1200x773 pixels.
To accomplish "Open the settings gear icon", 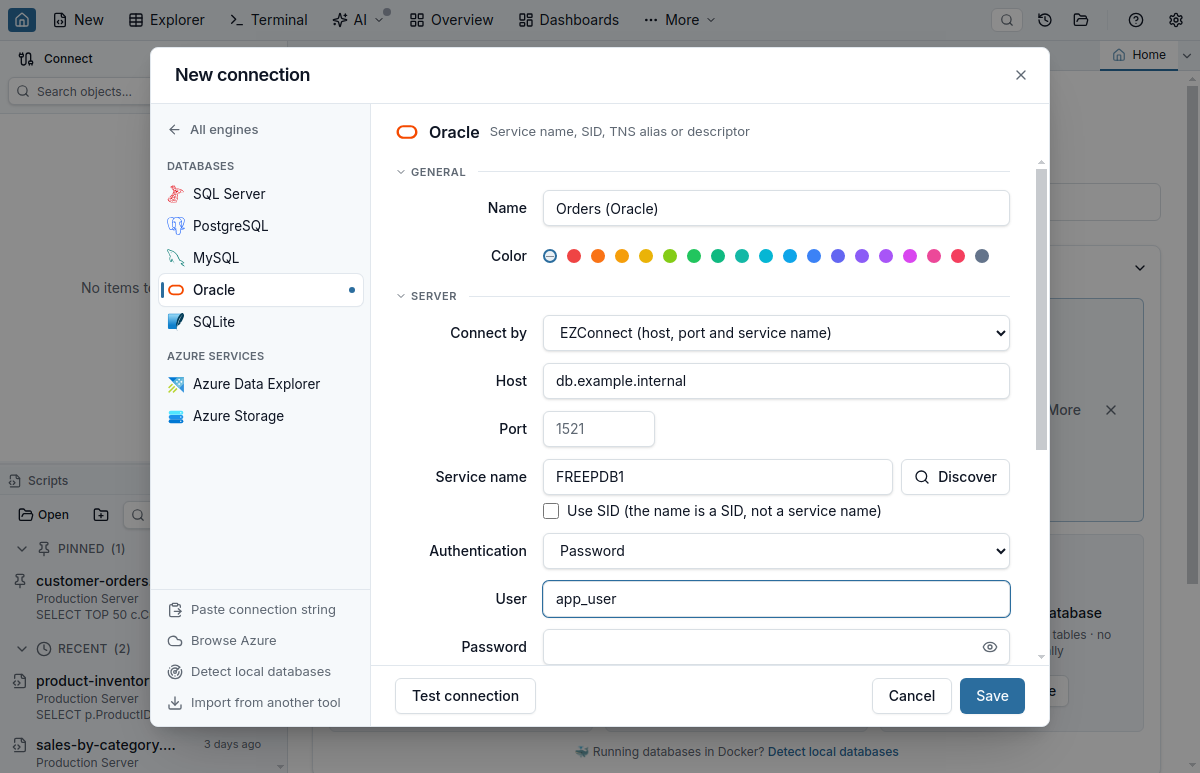I will tap(1176, 20).
